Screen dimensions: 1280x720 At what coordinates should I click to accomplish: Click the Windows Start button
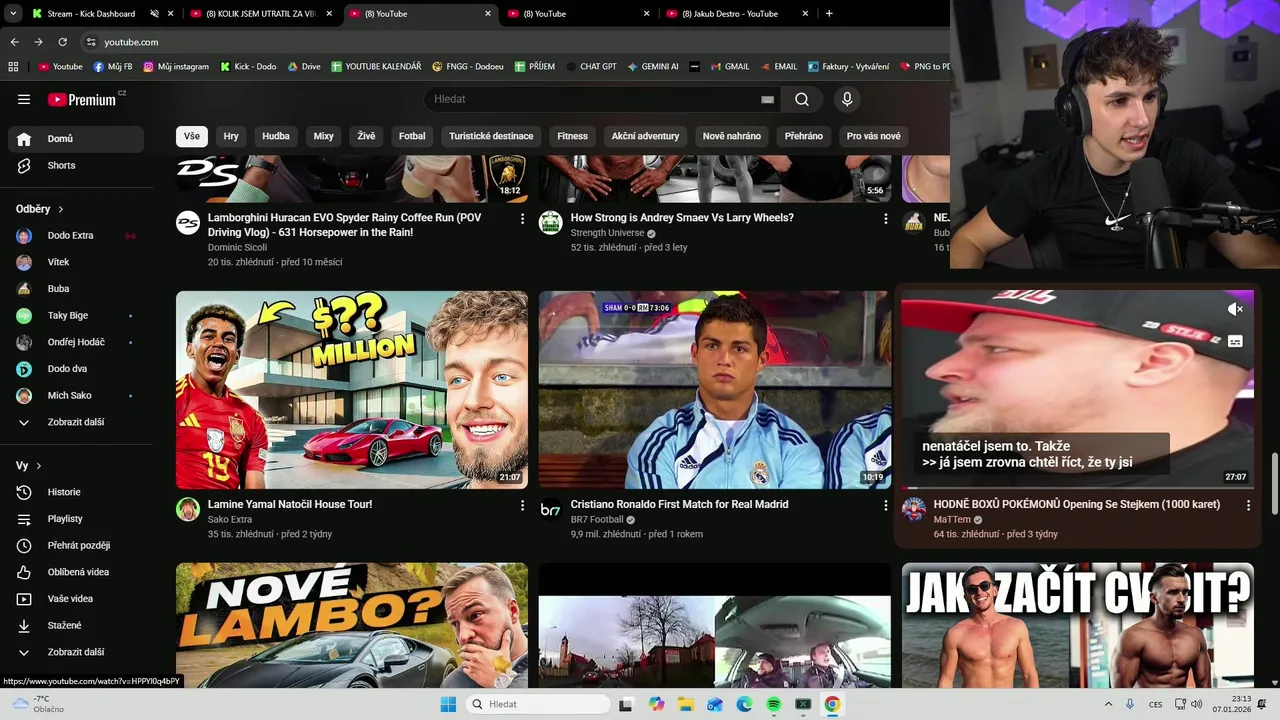pos(448,704)
